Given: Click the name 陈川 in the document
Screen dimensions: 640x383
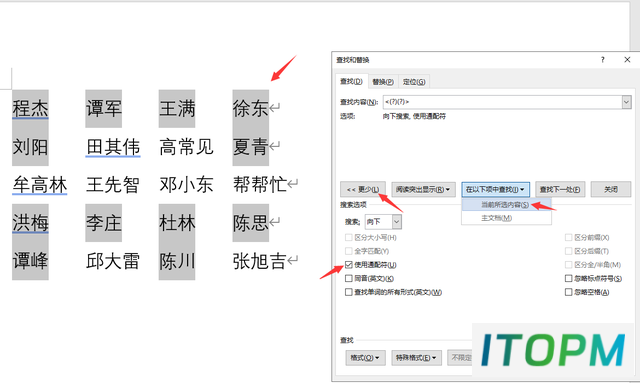Looking at the screenshot, I should click(177, 261).
